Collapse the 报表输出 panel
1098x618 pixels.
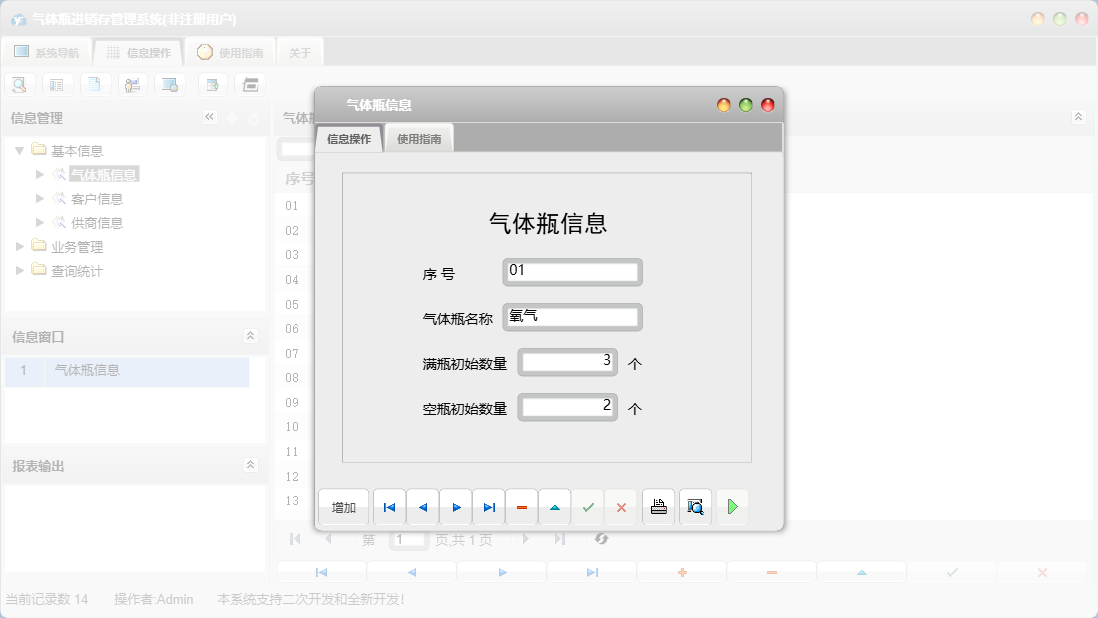click(250, 464)
